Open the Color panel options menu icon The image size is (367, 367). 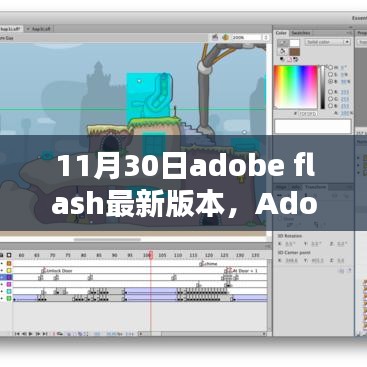(349, 33)
